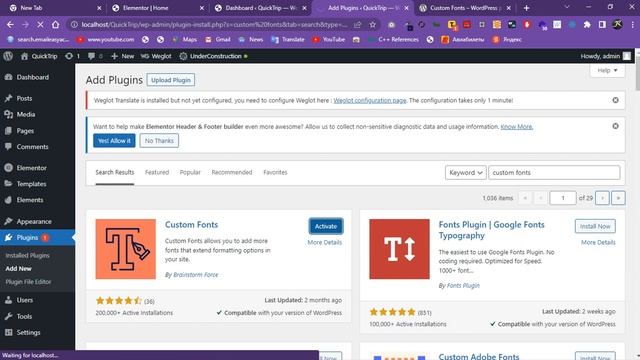The height and width of the screenshot is (360, 640).
Task: Open Installed Plugins submenu item
Action: point(27,256)
